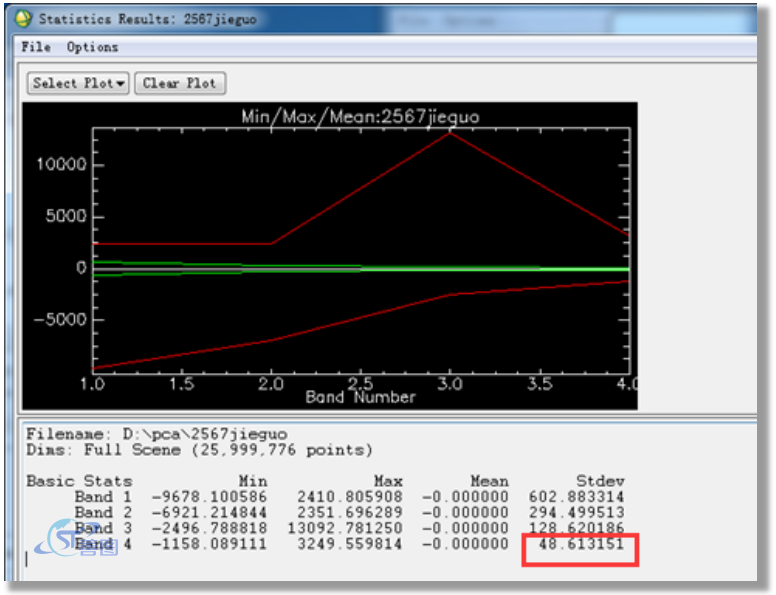Click the Dims Full Scene line
The image size is (776, 595).
(199, 450)
